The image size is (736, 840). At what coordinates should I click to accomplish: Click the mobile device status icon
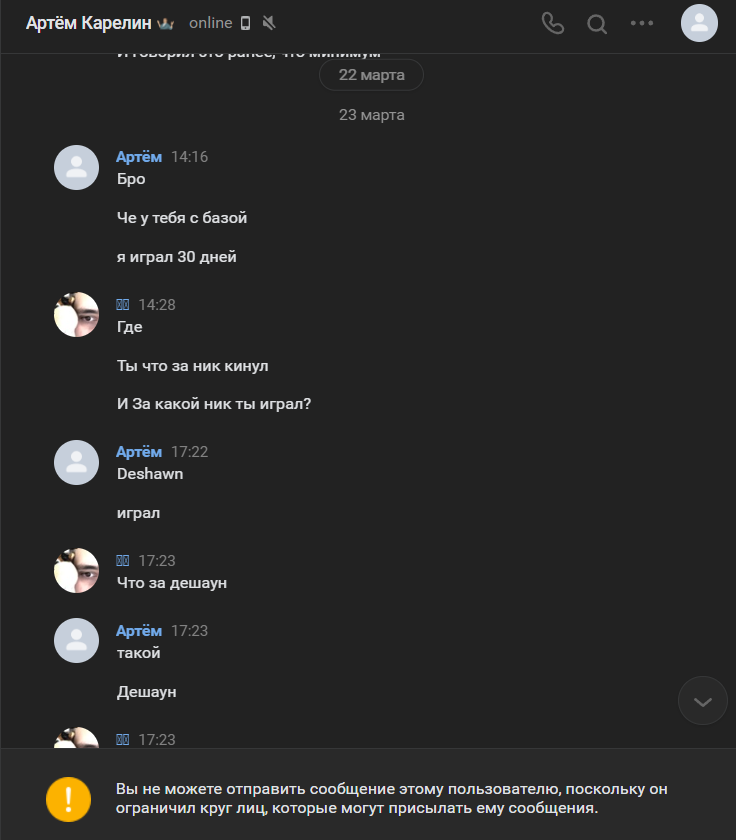246,23
